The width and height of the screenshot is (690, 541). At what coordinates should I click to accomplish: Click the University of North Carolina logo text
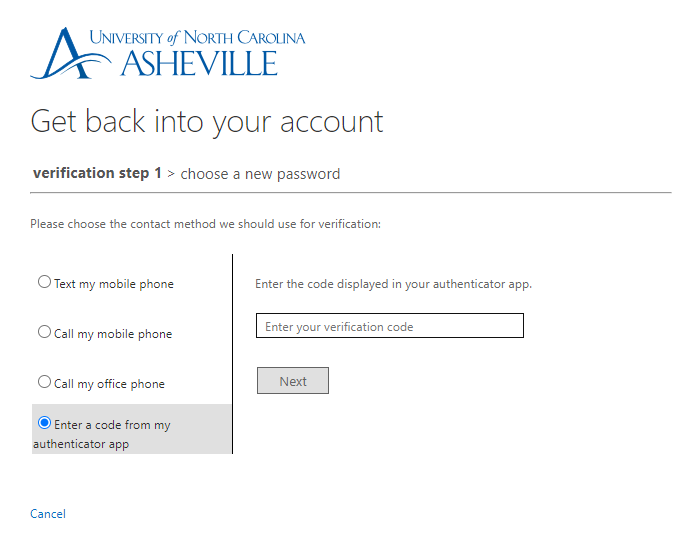[x=197, y=38]
